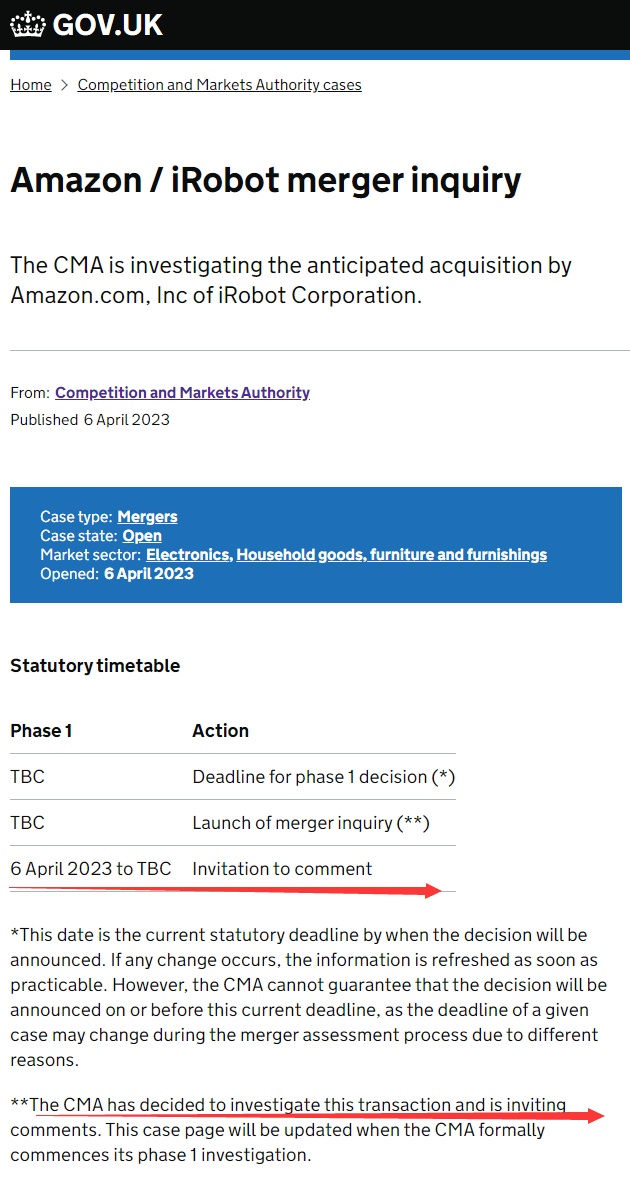Open Household goods, furniture and furnishings link
The width and height of the screenshot is (630, 1179).
[392, 555]
